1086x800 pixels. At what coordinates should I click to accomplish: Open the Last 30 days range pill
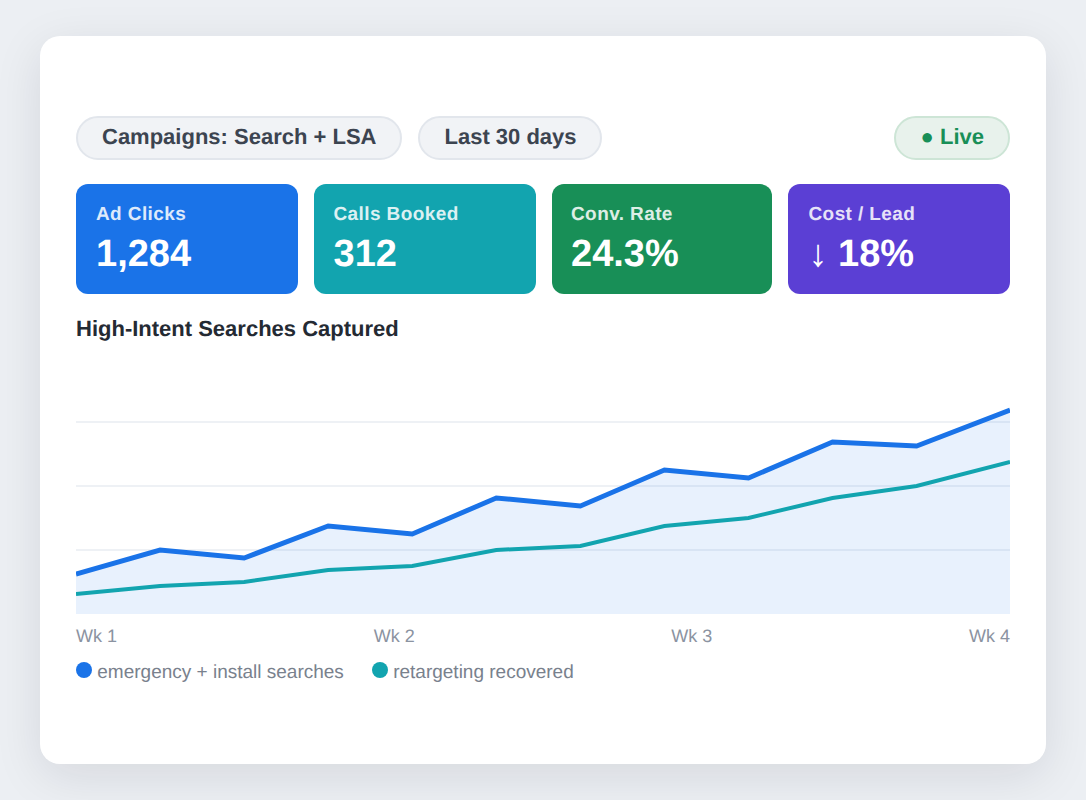(510, 137)
